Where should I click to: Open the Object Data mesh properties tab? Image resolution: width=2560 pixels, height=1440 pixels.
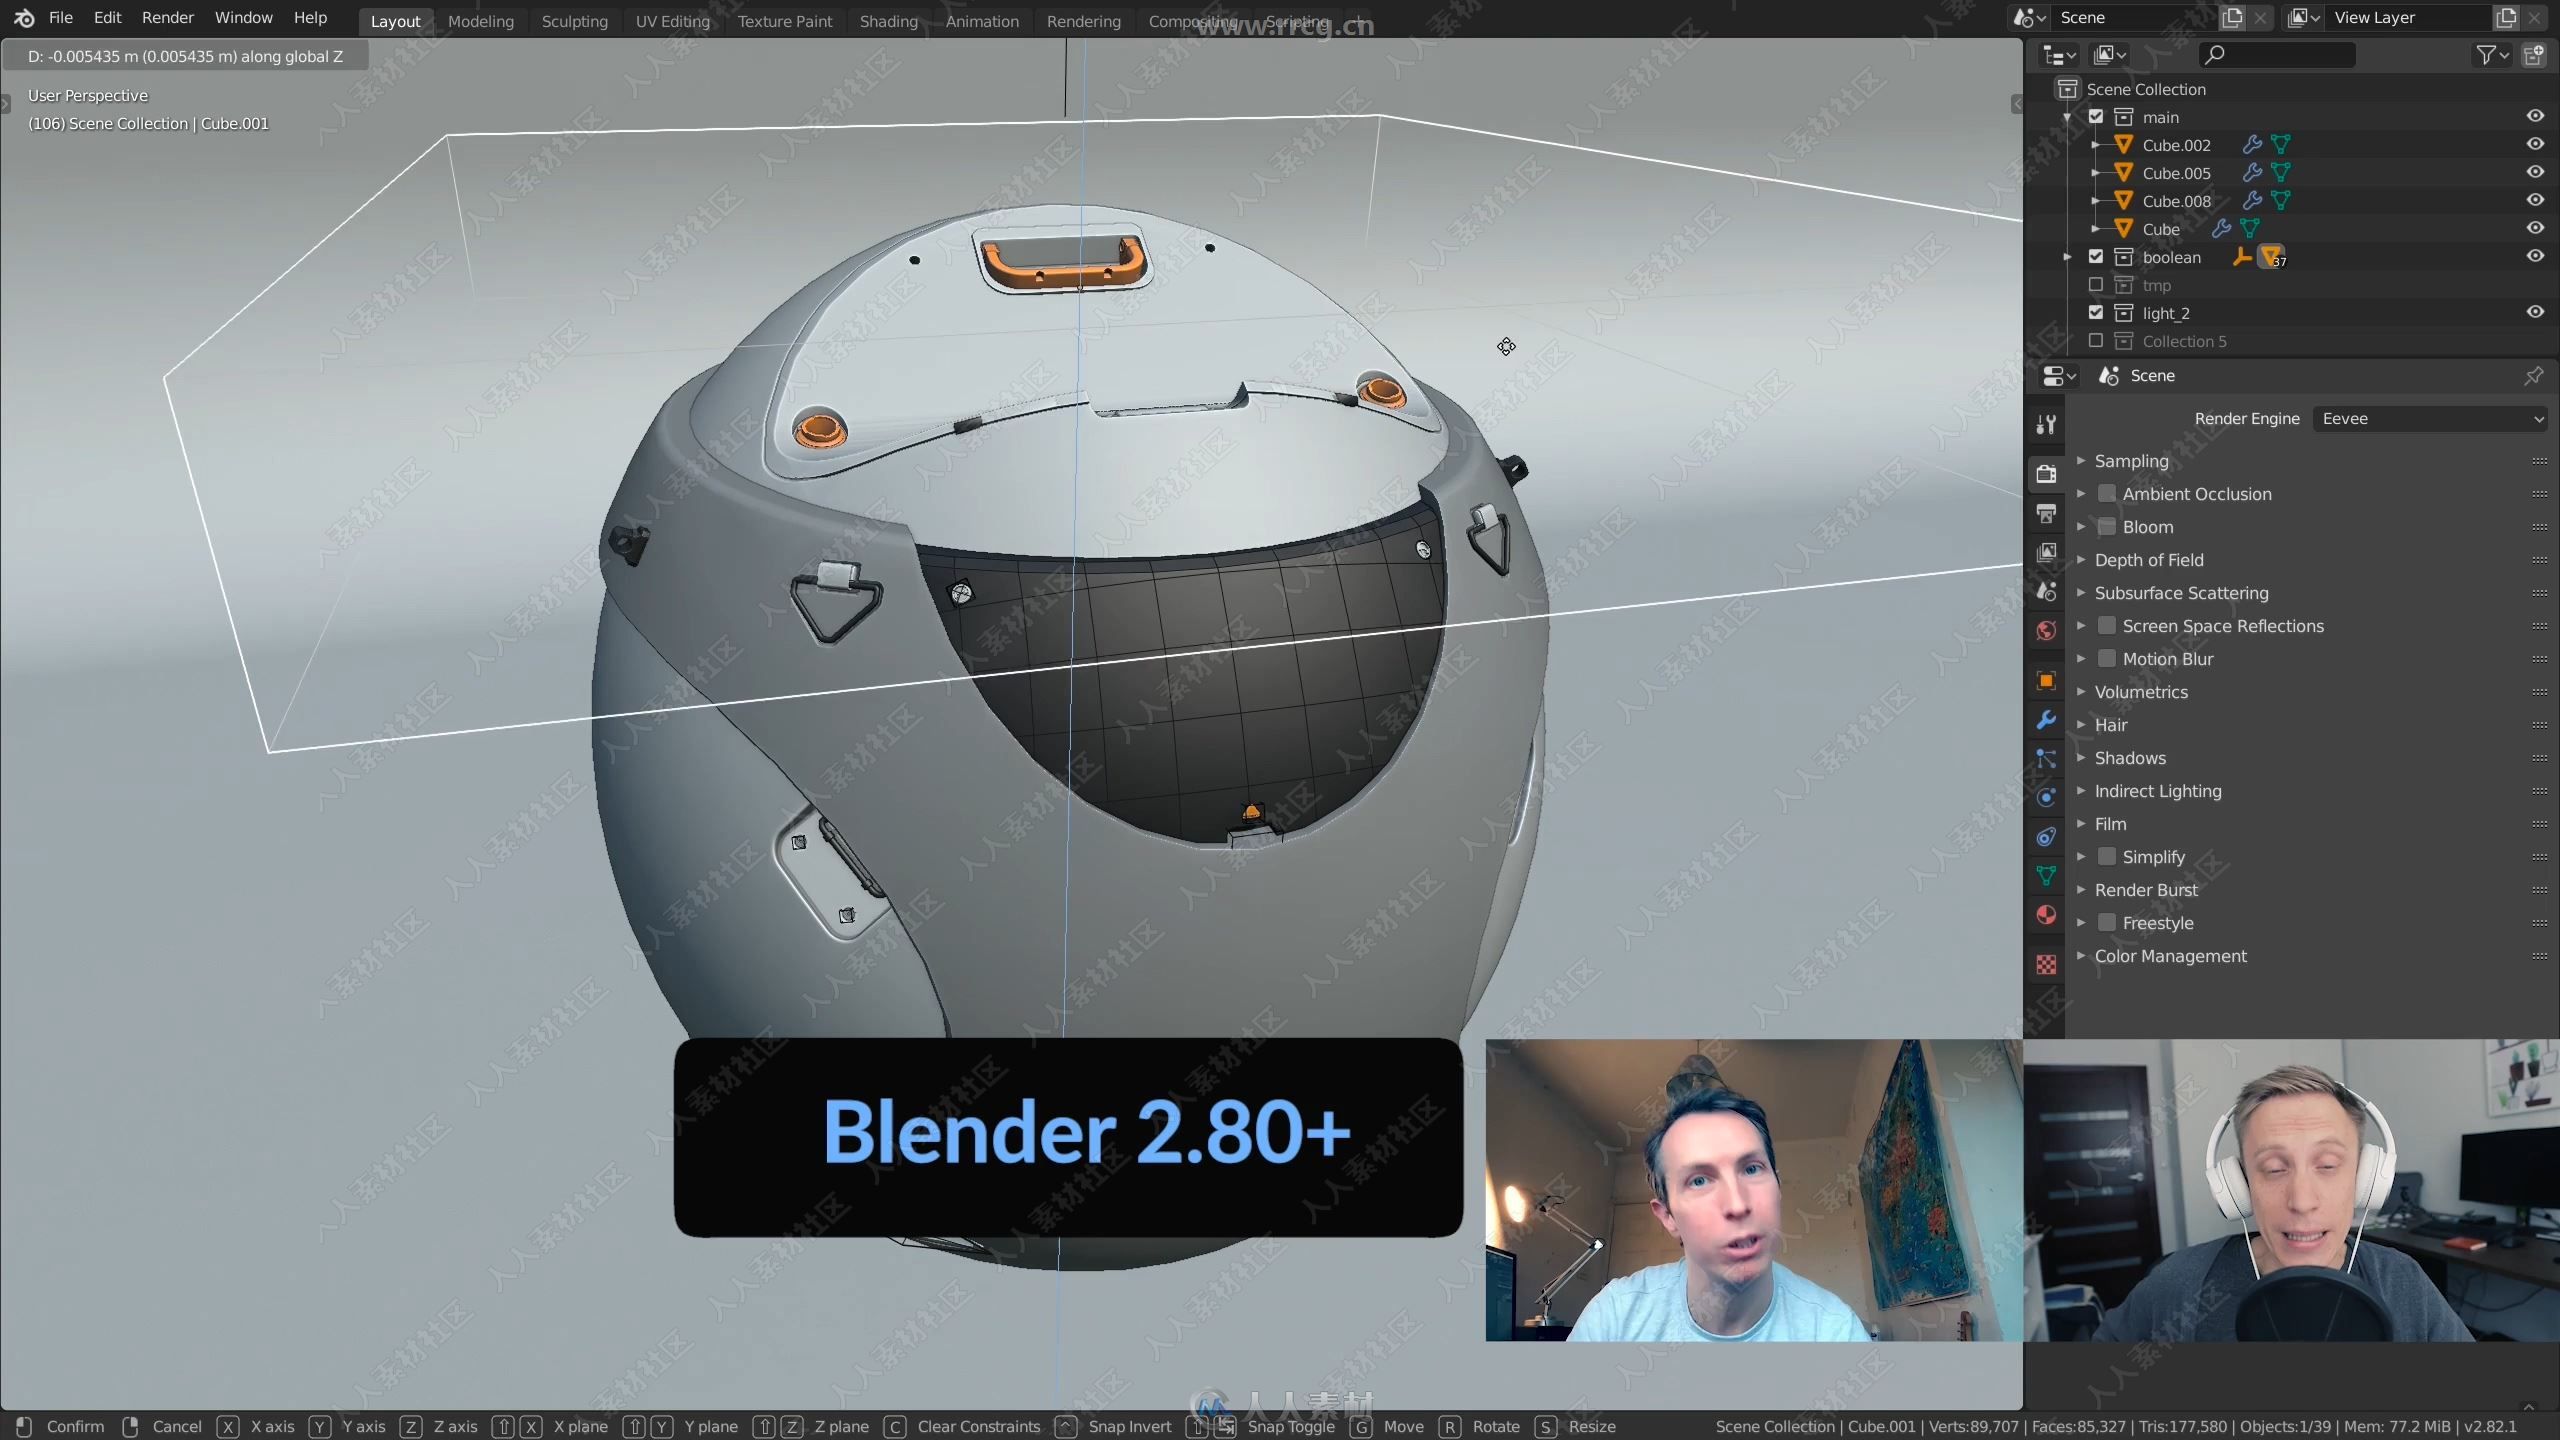pyautogui.click(x=2046, y=875)
